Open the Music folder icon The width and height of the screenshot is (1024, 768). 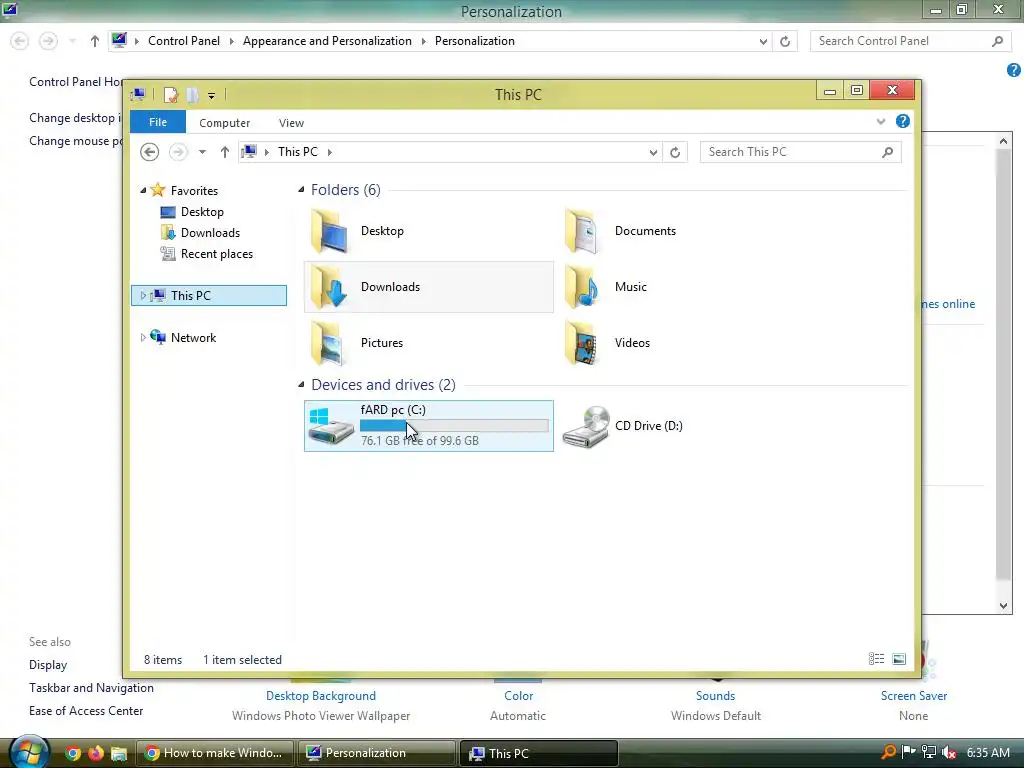coord(581,287)
